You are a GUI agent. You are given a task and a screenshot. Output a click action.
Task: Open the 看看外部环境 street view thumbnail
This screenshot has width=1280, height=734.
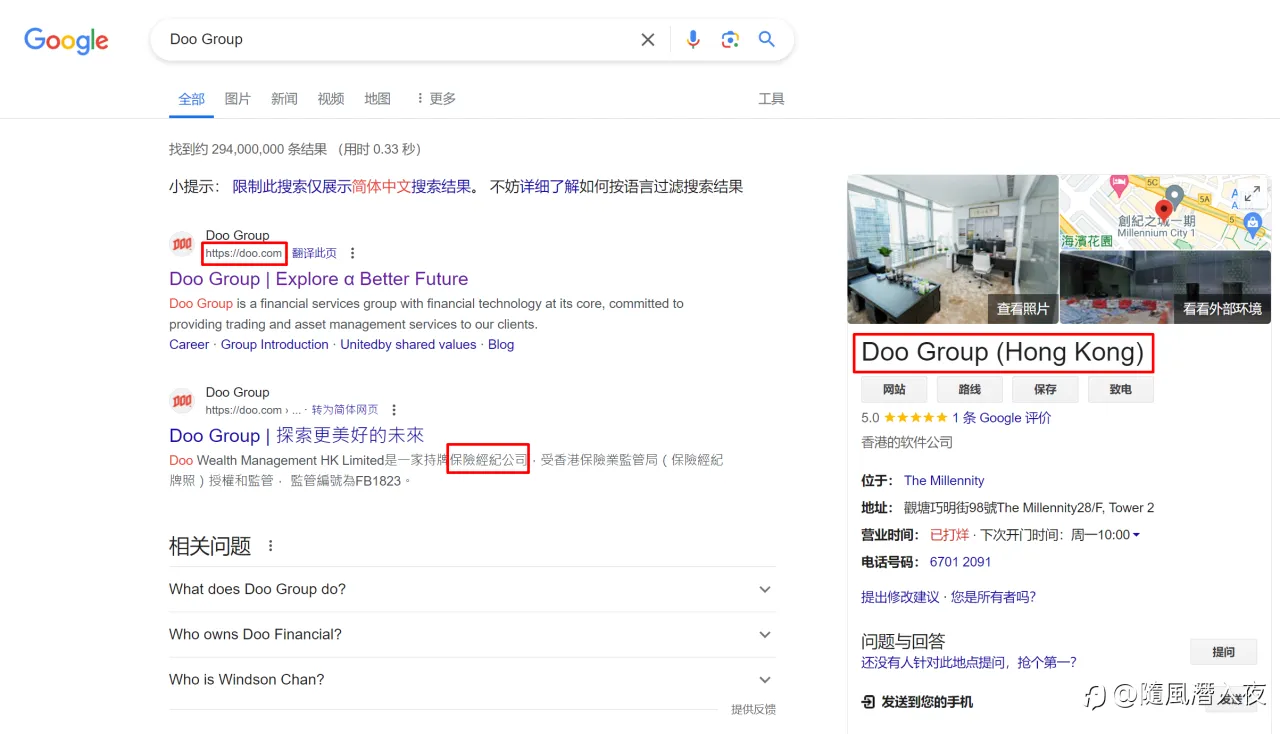point(1166,288)
